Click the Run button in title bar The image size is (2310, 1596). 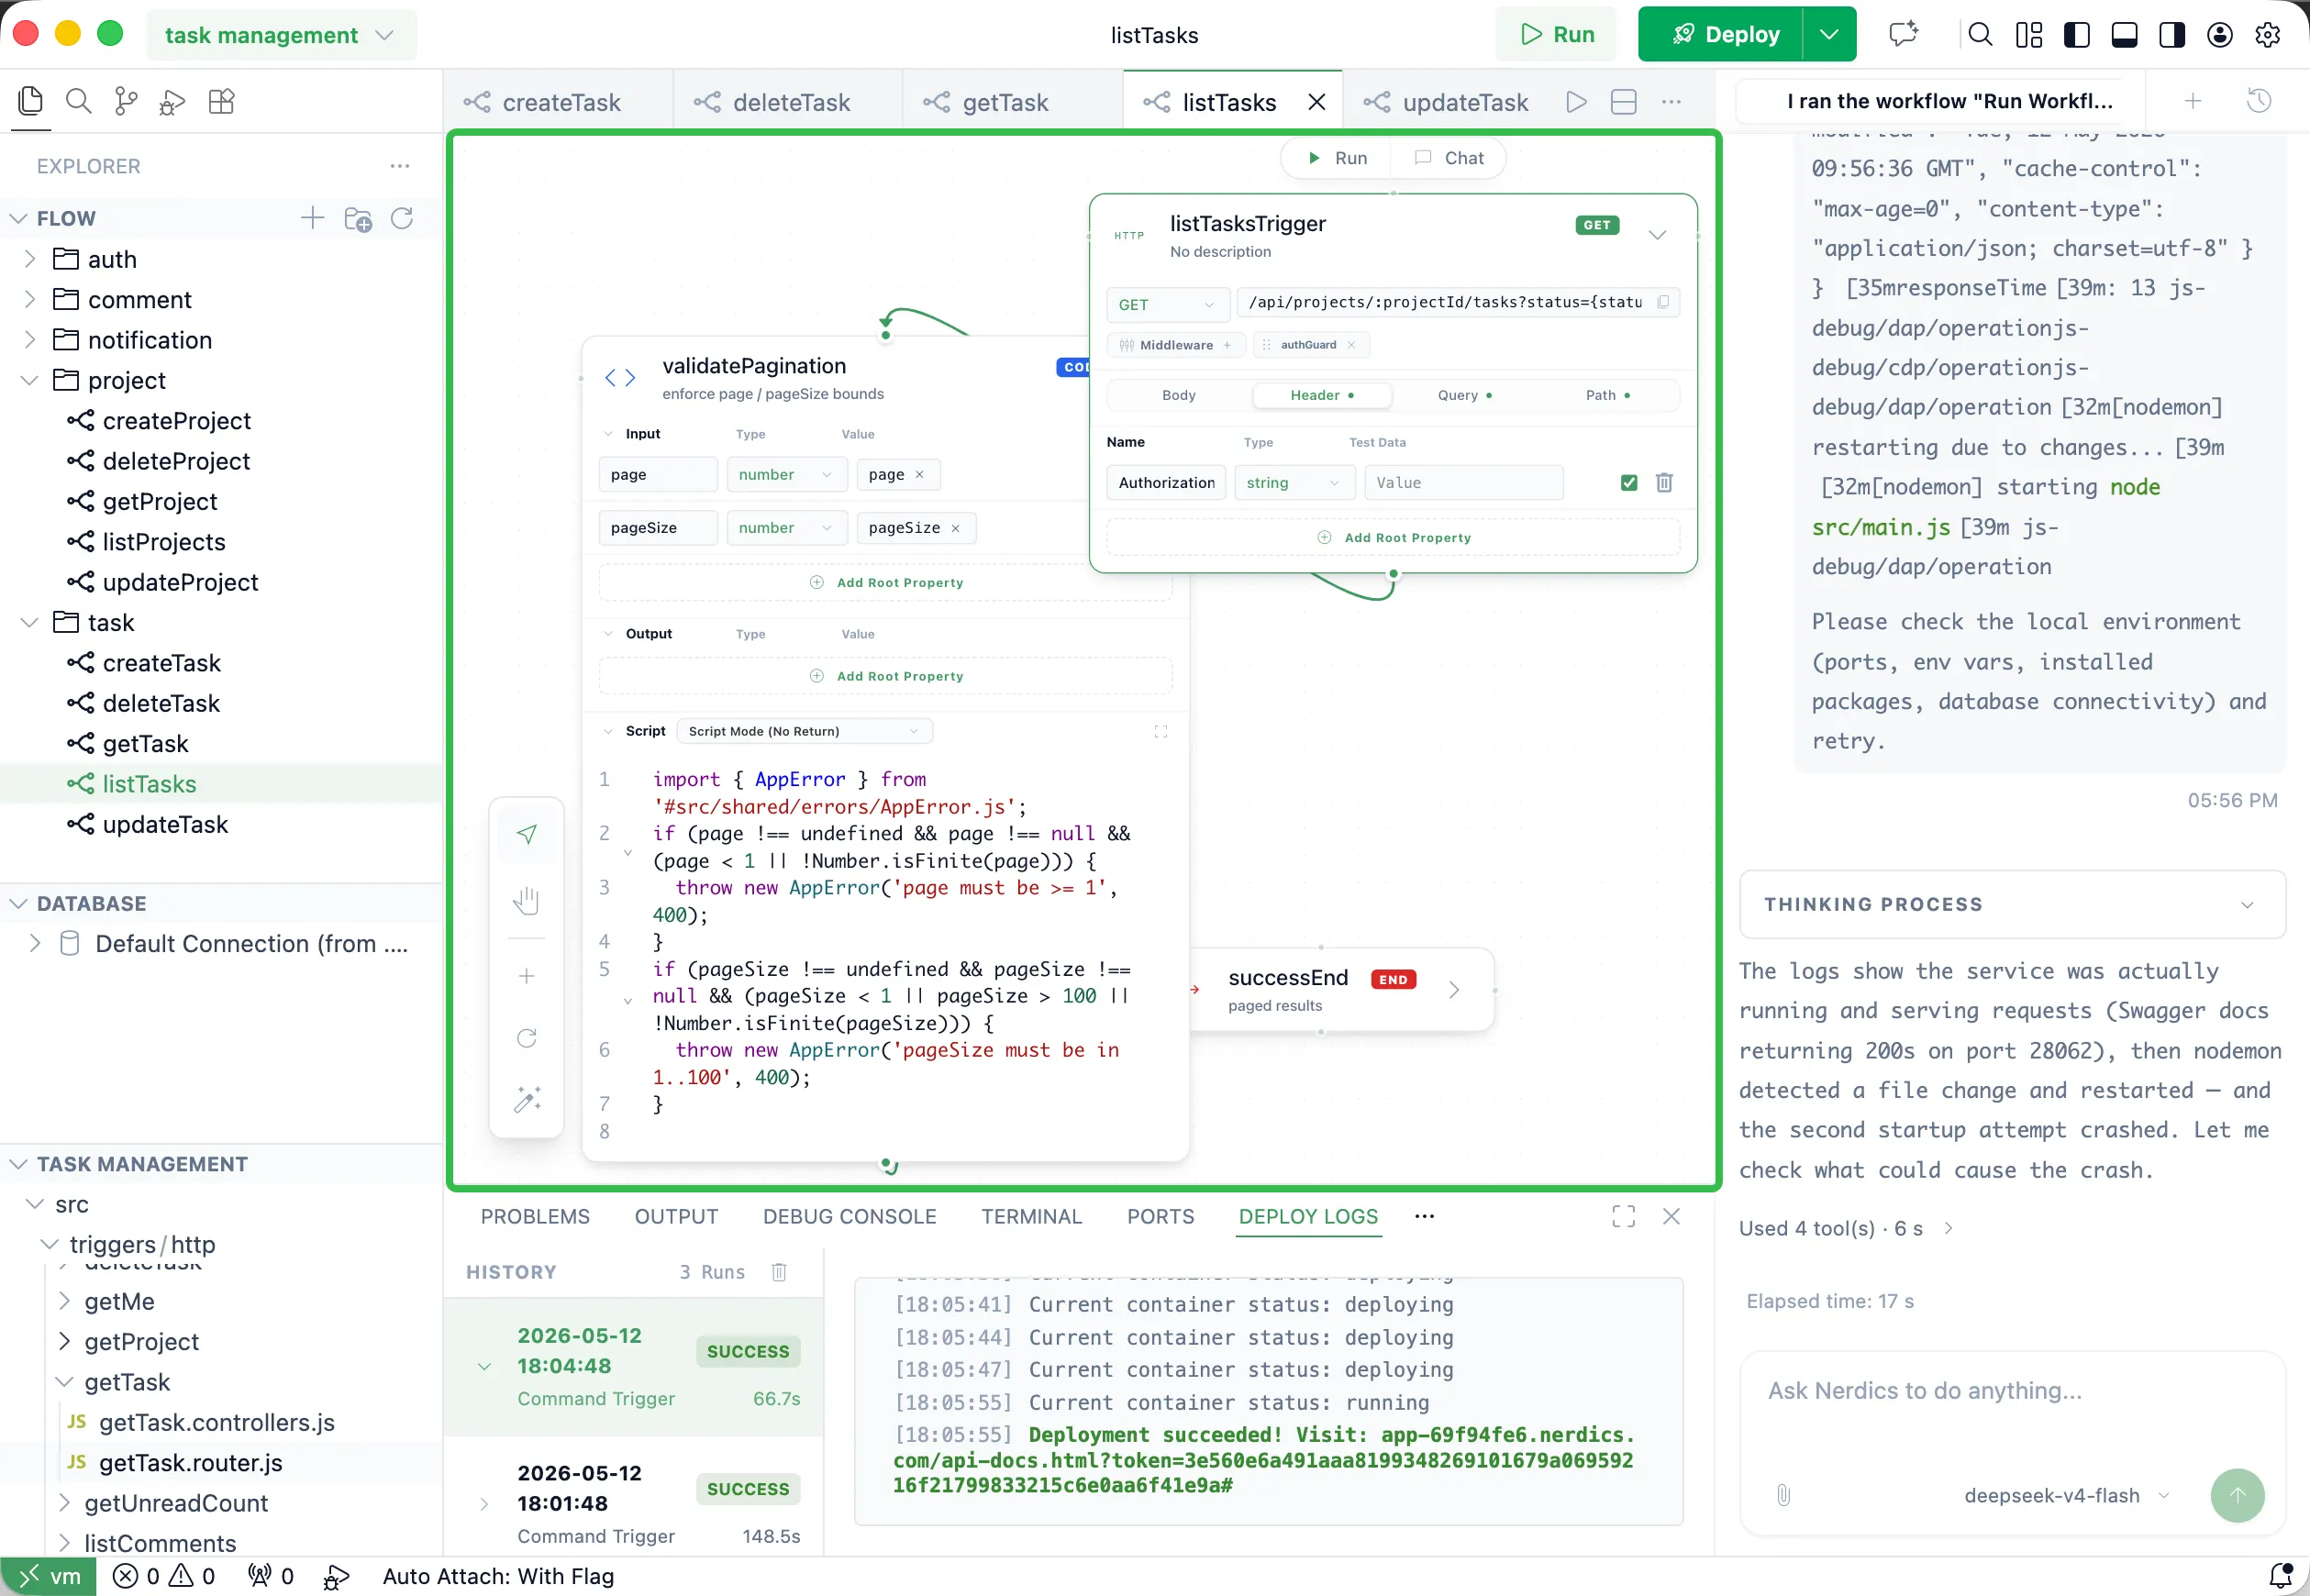[1556, 35]
